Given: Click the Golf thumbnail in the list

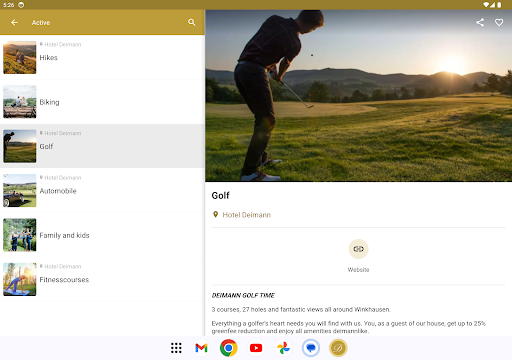Looking at the screenshot, I should [20, 146].
